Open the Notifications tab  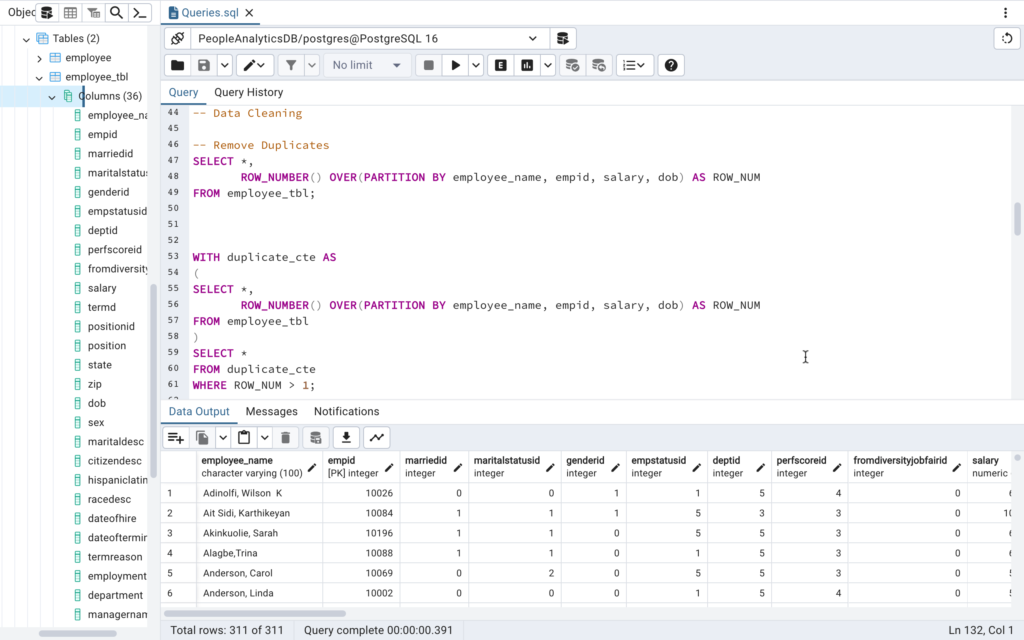point(346,411)
